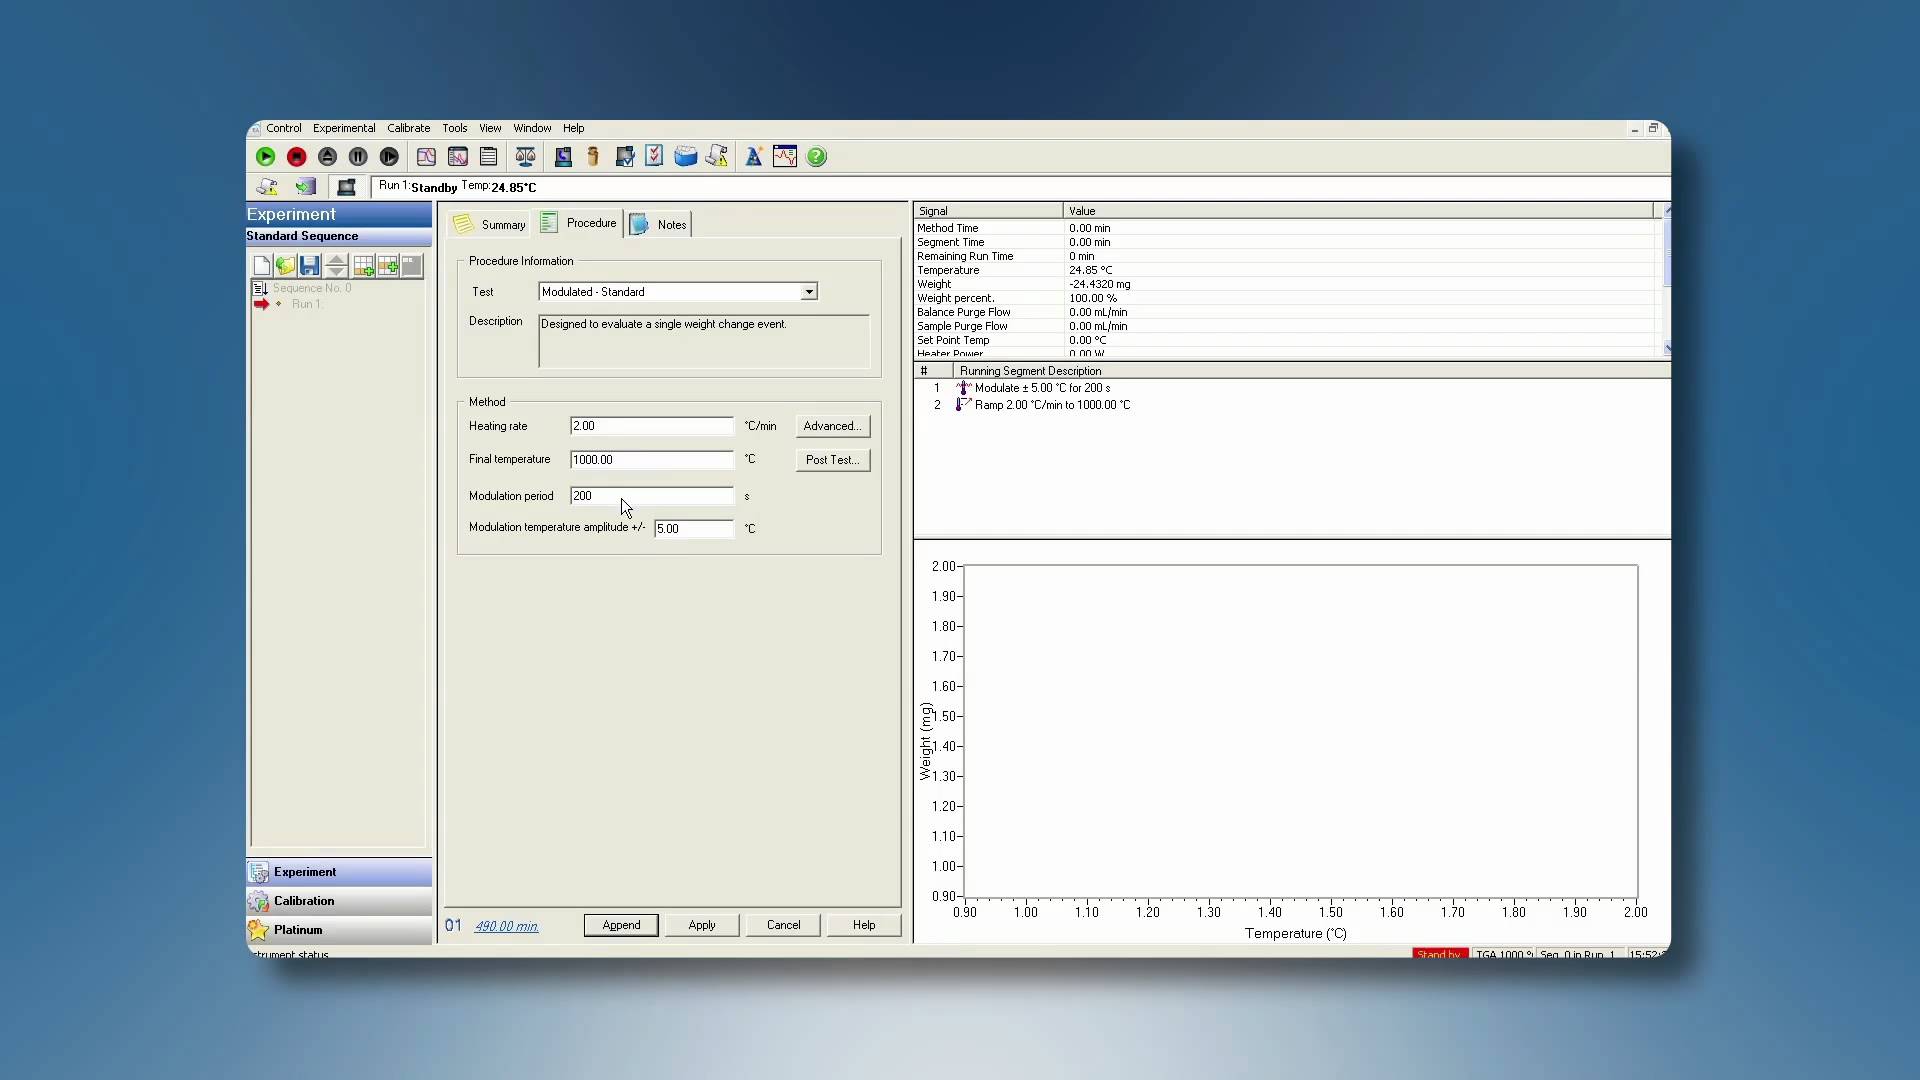Viewport: 1920px width, 1080px height.
Task: Click the 490.00 min run time link
Action: (506, 926)
